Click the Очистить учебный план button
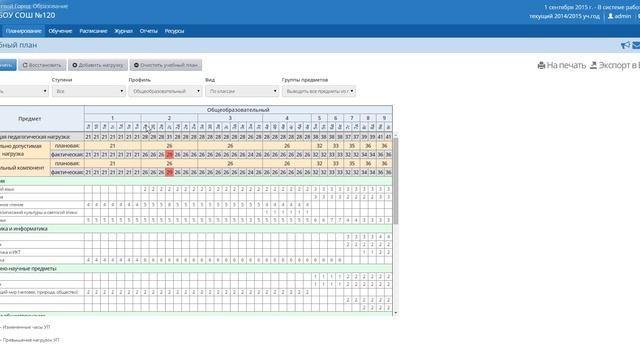Viewport: 640px width, 360px height. tap(166, 65)
